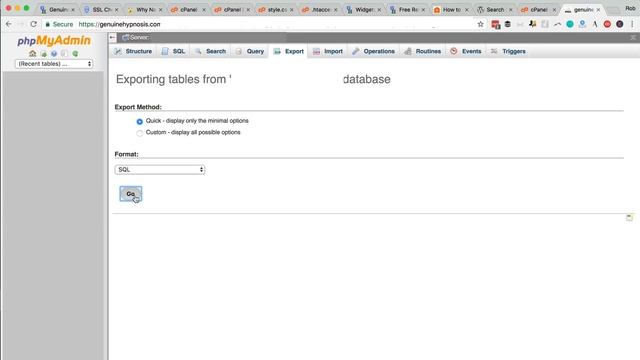Click the black-and-yellow puzzle extension icon

(532, 24)
